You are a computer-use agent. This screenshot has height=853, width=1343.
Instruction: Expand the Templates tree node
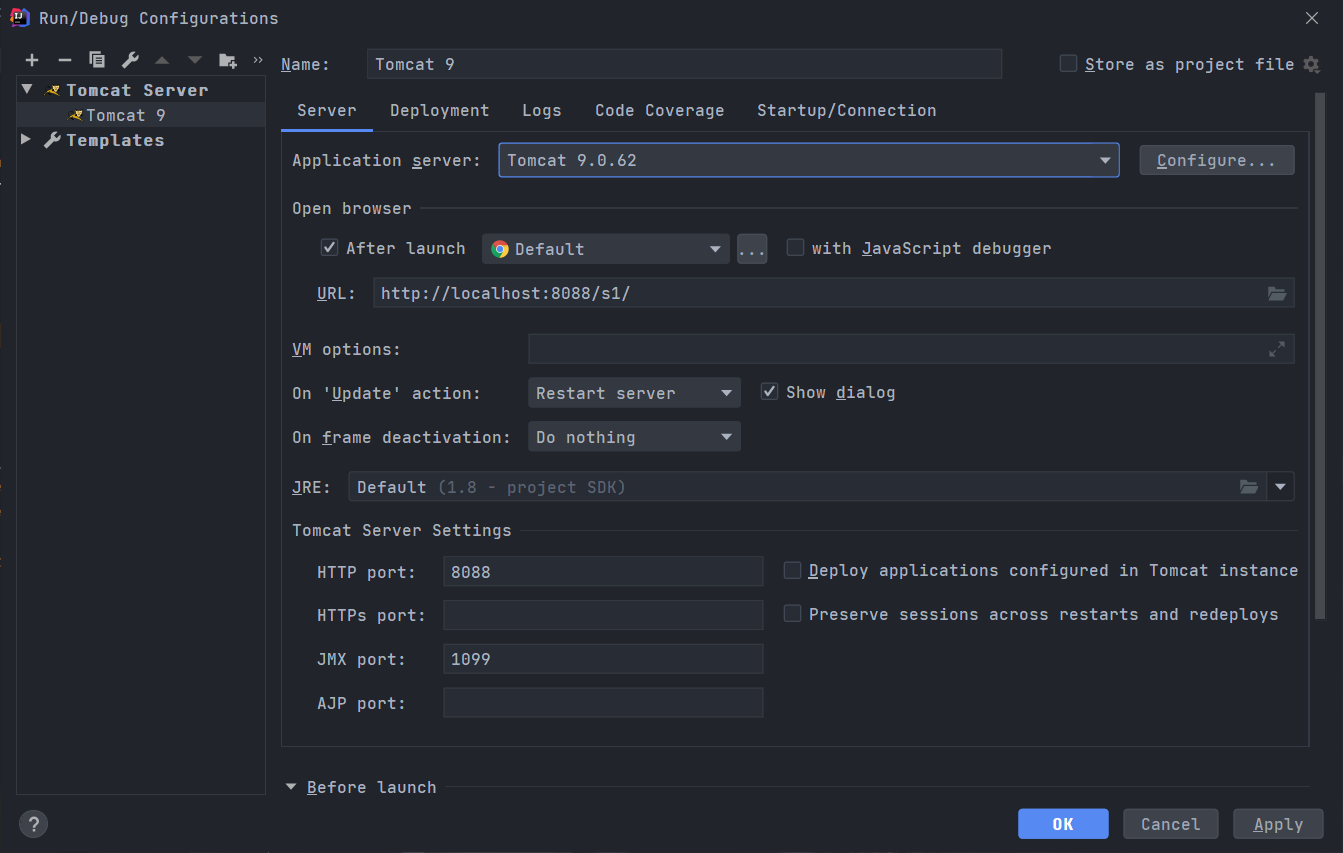pos(26,140)
